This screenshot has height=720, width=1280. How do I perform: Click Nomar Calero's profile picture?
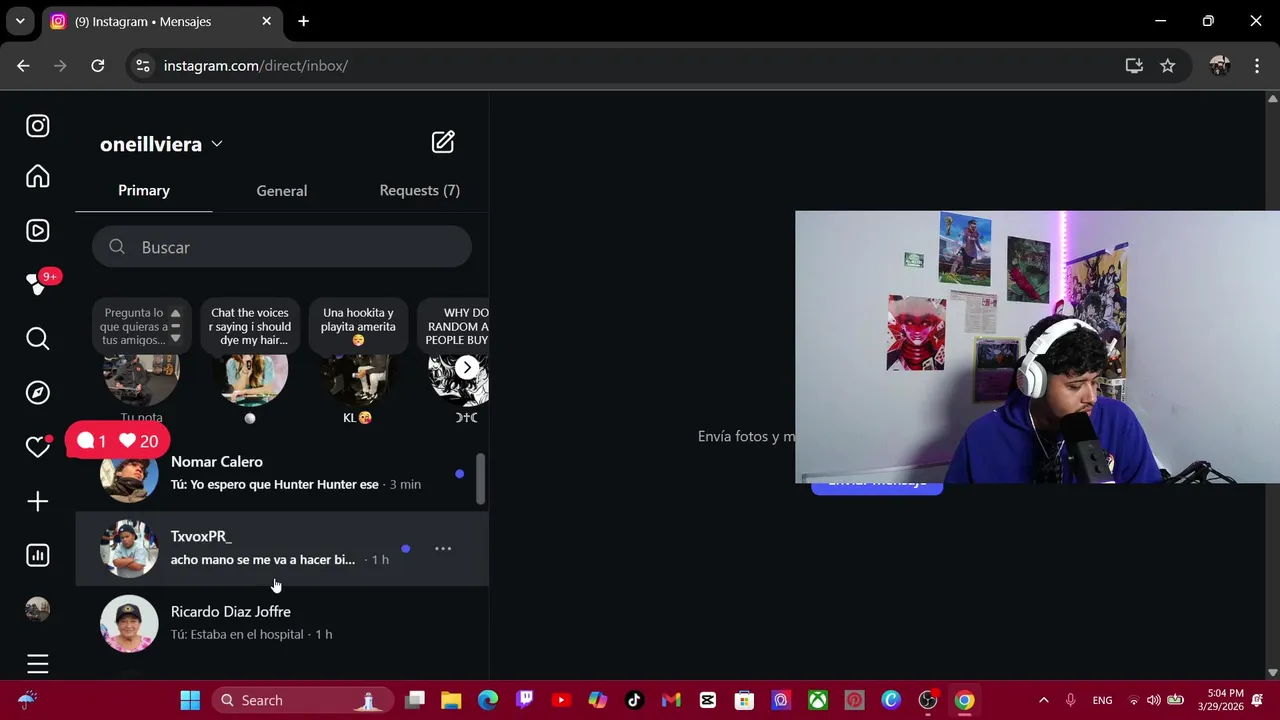click(x=129, y=476)
